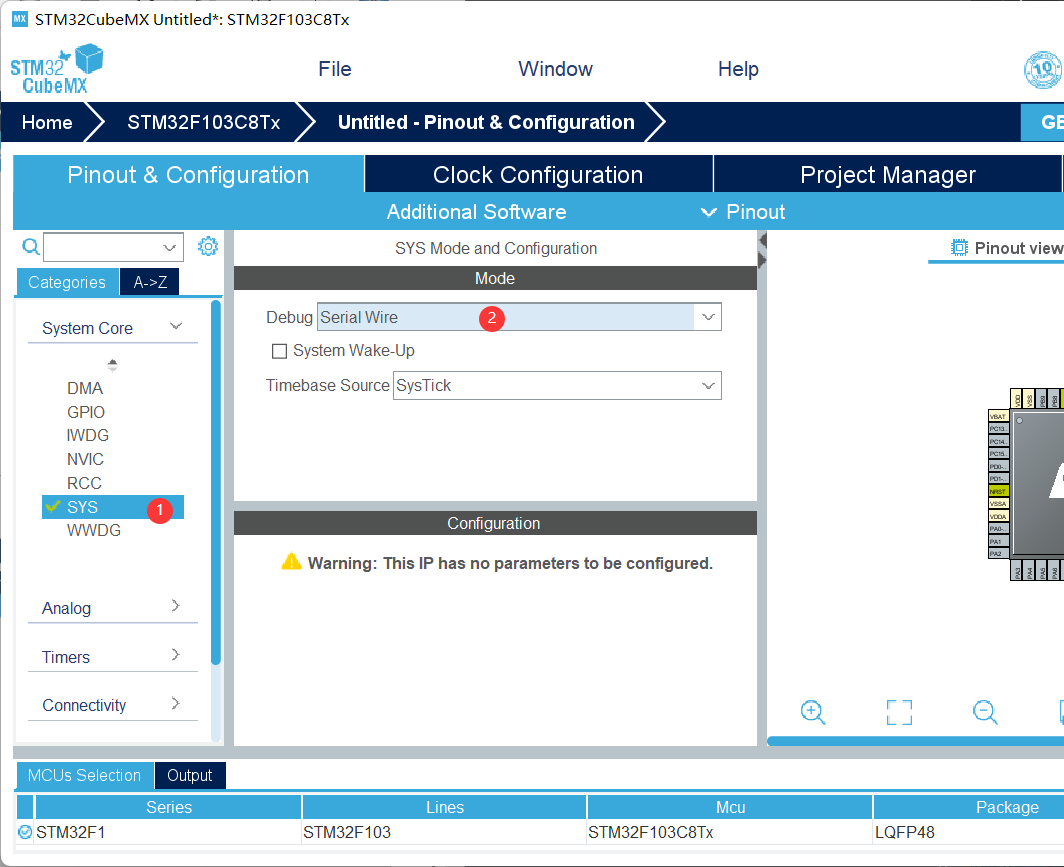Collapse the mode panel using splitter arrows

(x=762, y=250)
